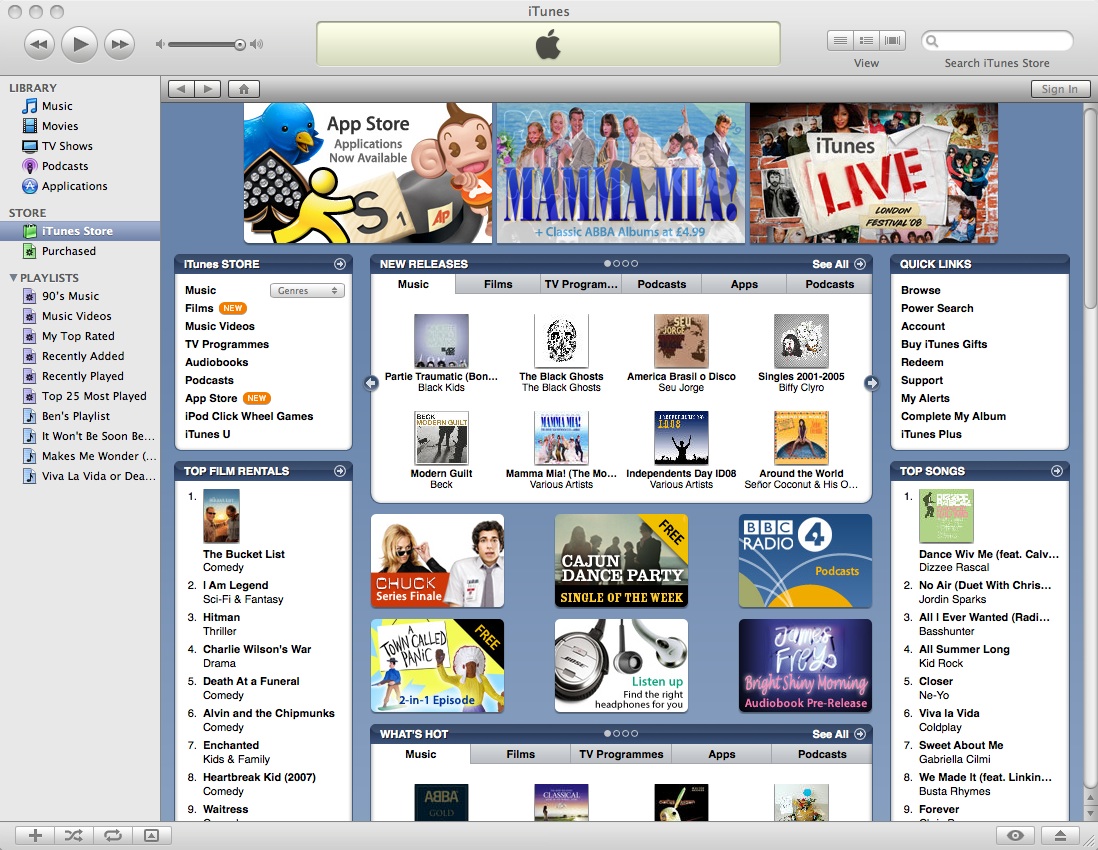The width and height of the screenshot is (1098, 850).
Task: Collapse the Playlists section
Action: (x=13, y=278)
